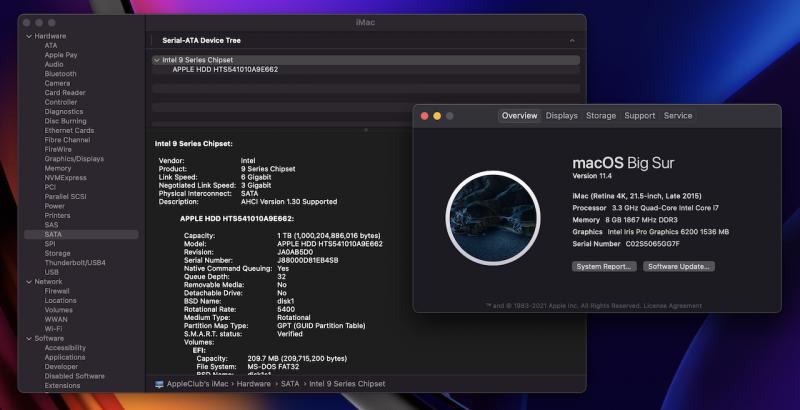Click the macOS Big Sur wallpaper logo

(493, 218)
